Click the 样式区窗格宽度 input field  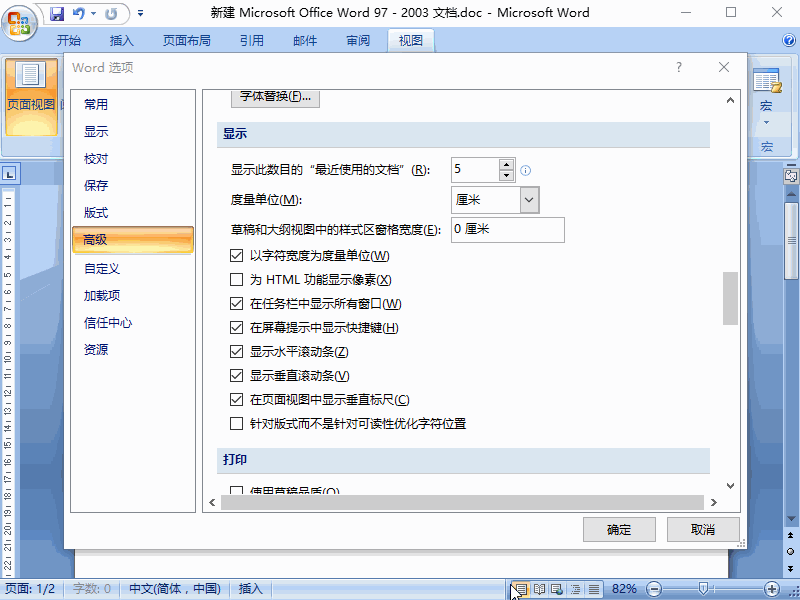coord(508,230)
